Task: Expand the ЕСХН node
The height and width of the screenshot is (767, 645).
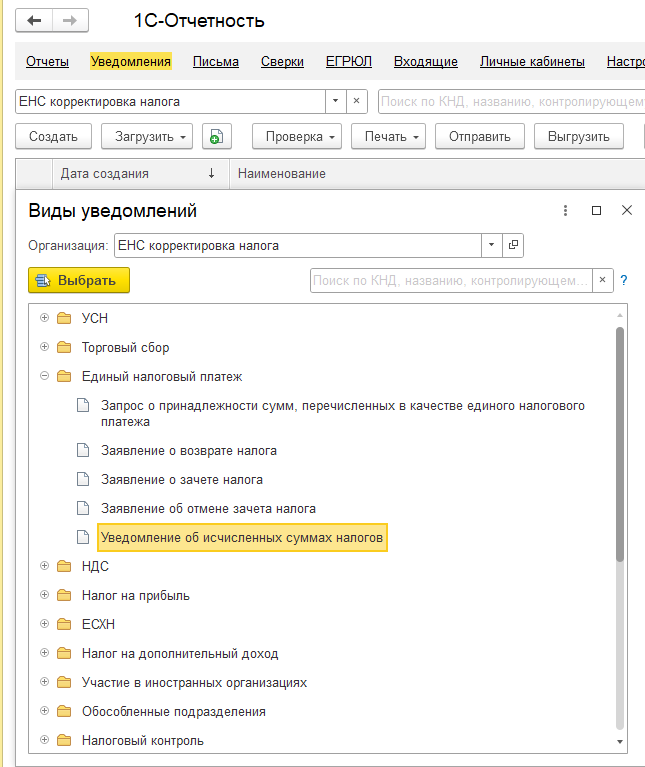Action: click(44, 624)
